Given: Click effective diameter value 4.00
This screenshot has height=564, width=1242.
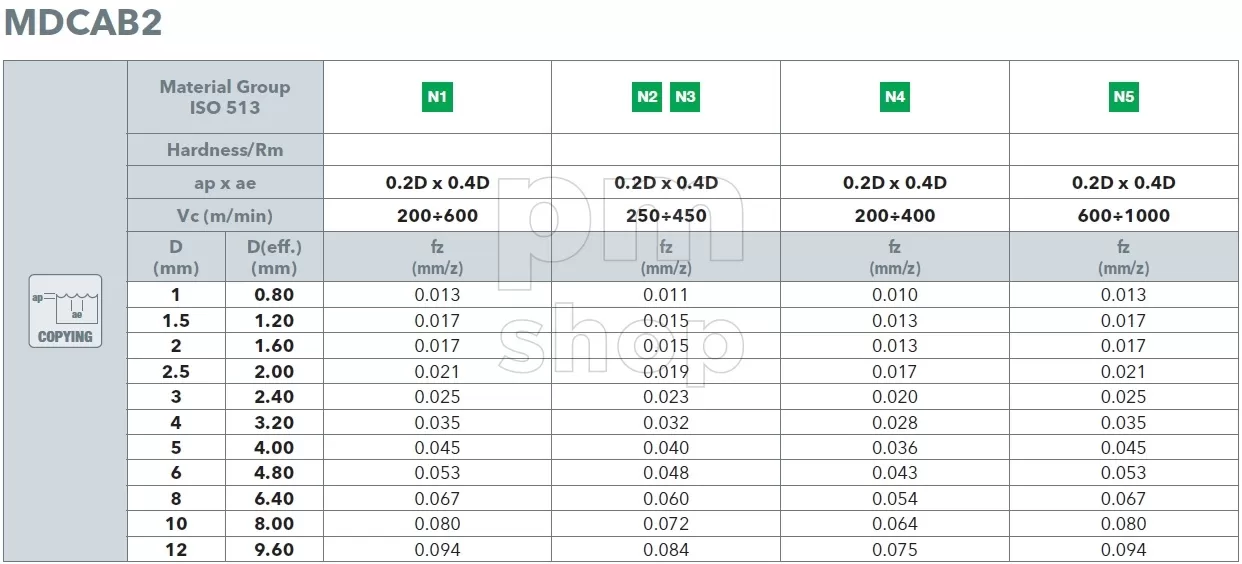Looking at the screenshot, I should (x=274, y=448).
